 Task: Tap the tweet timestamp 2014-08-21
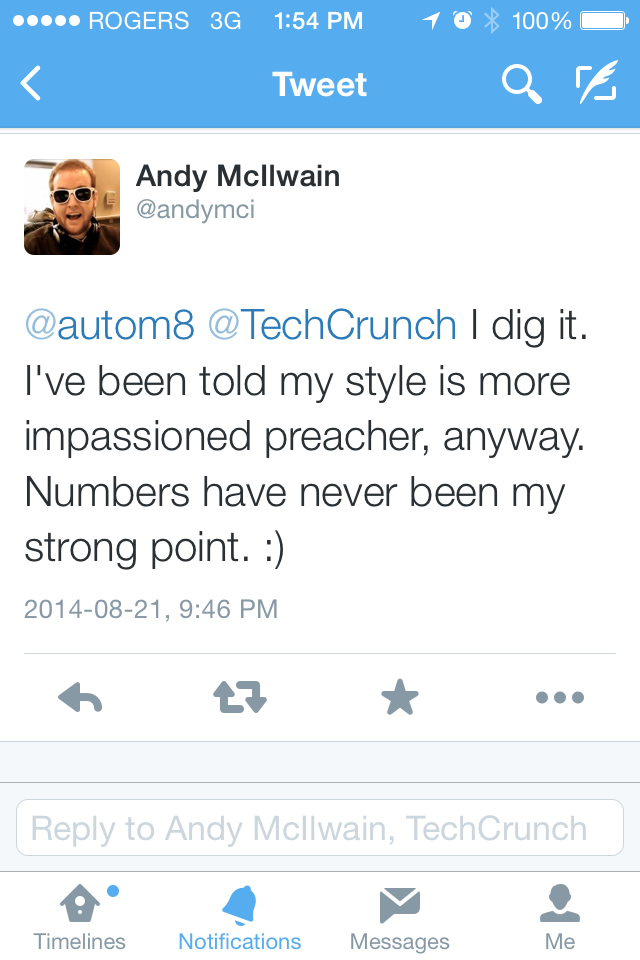[x=150, y=608]
